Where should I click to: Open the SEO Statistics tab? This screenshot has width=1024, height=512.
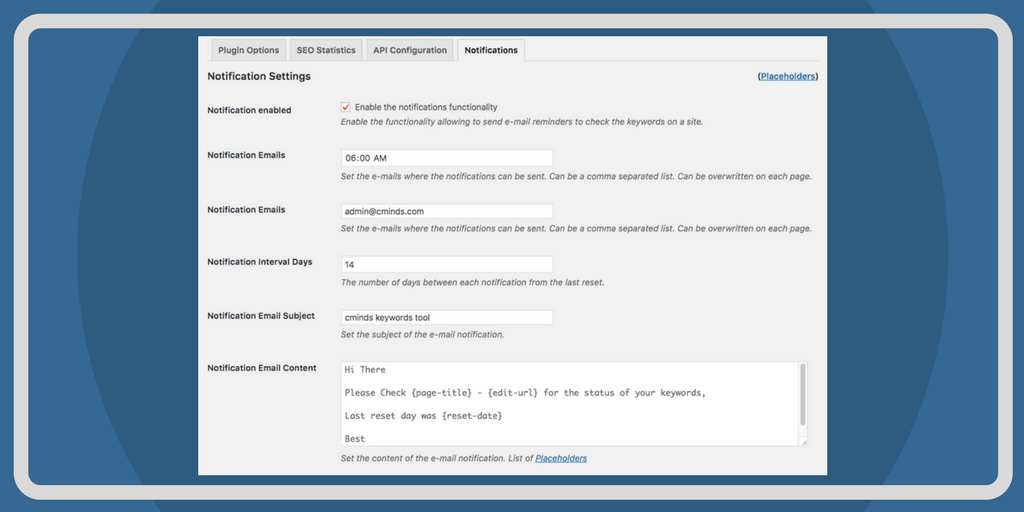(x=326, y=50)
